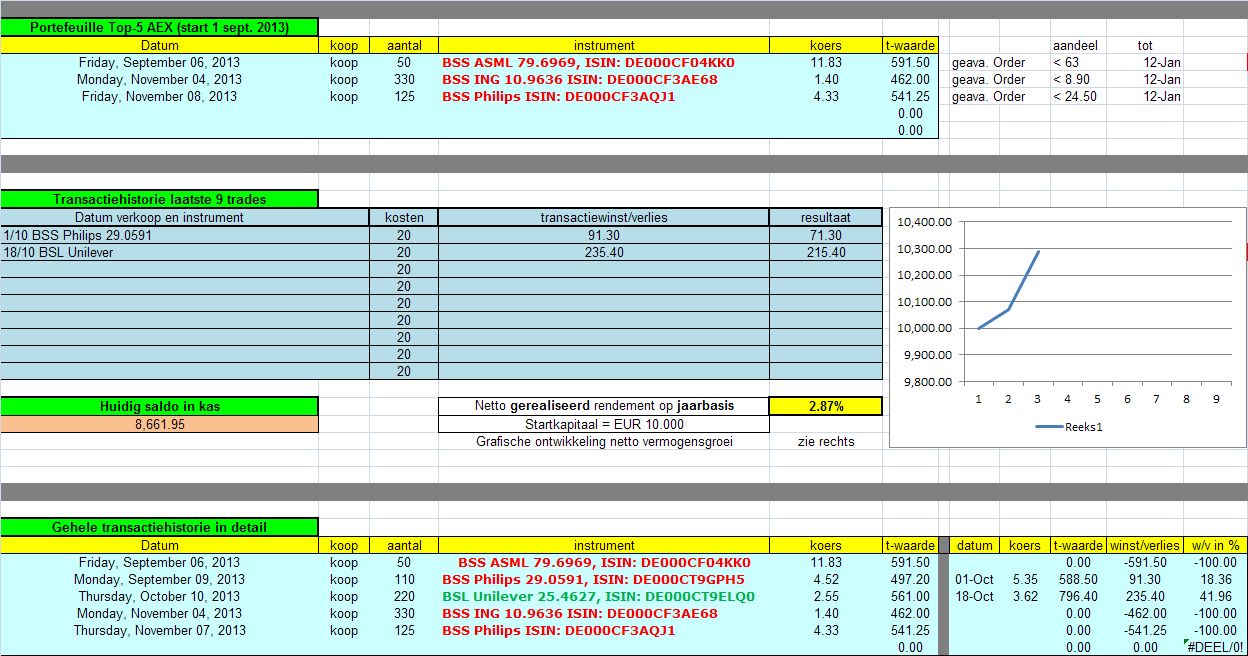Click the cash balance cell 8,661.95
Image resolution: width=1248 pixels, height=656 pixels.
159,424
